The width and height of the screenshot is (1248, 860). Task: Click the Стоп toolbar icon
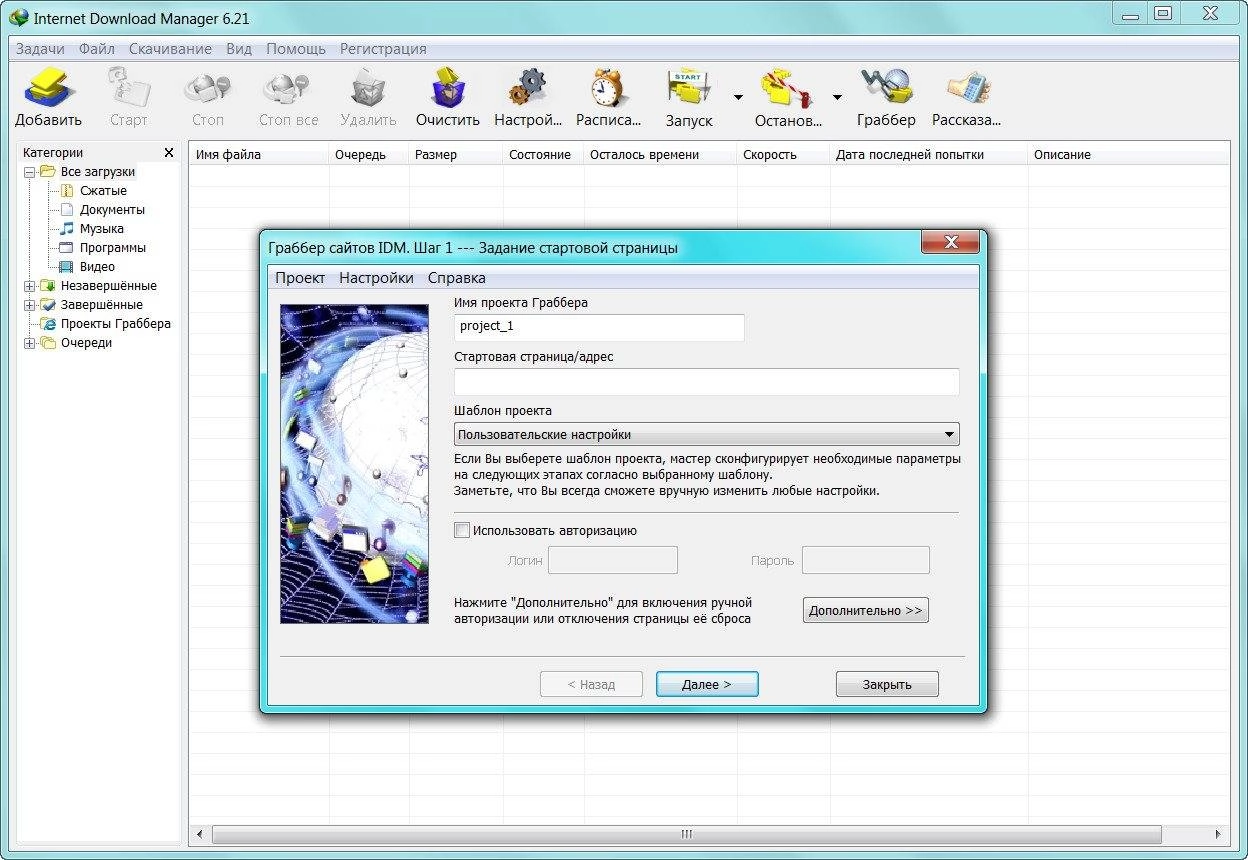[208, 88]
